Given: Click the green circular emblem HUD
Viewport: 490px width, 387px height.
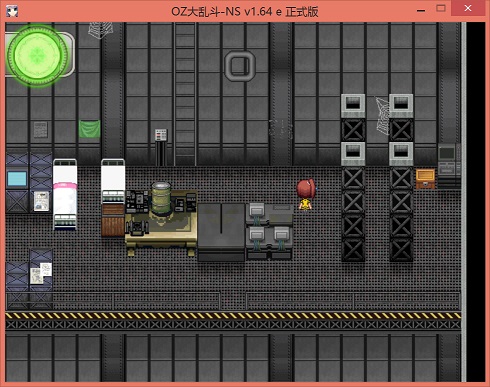Looking at the screenshot, I should (37, 55).
